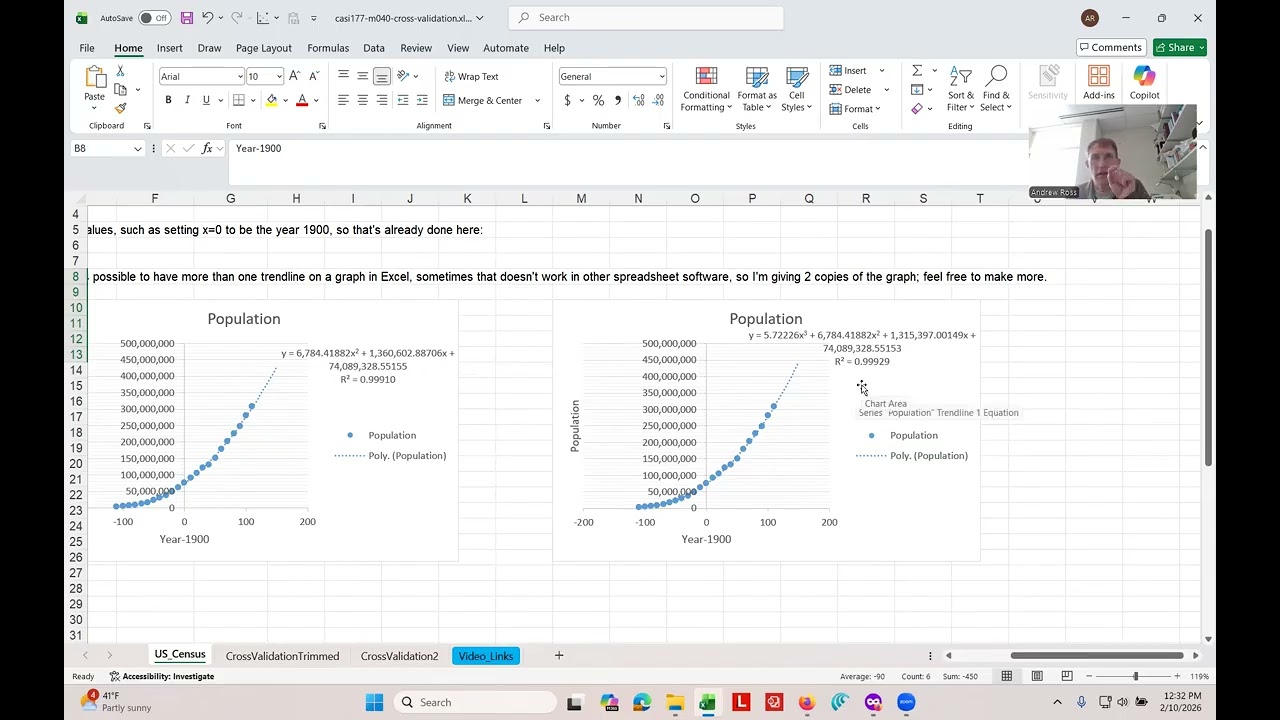Open Conditional Formatting menu
This screenshot has width=1280, height=720.
point(706,90)
